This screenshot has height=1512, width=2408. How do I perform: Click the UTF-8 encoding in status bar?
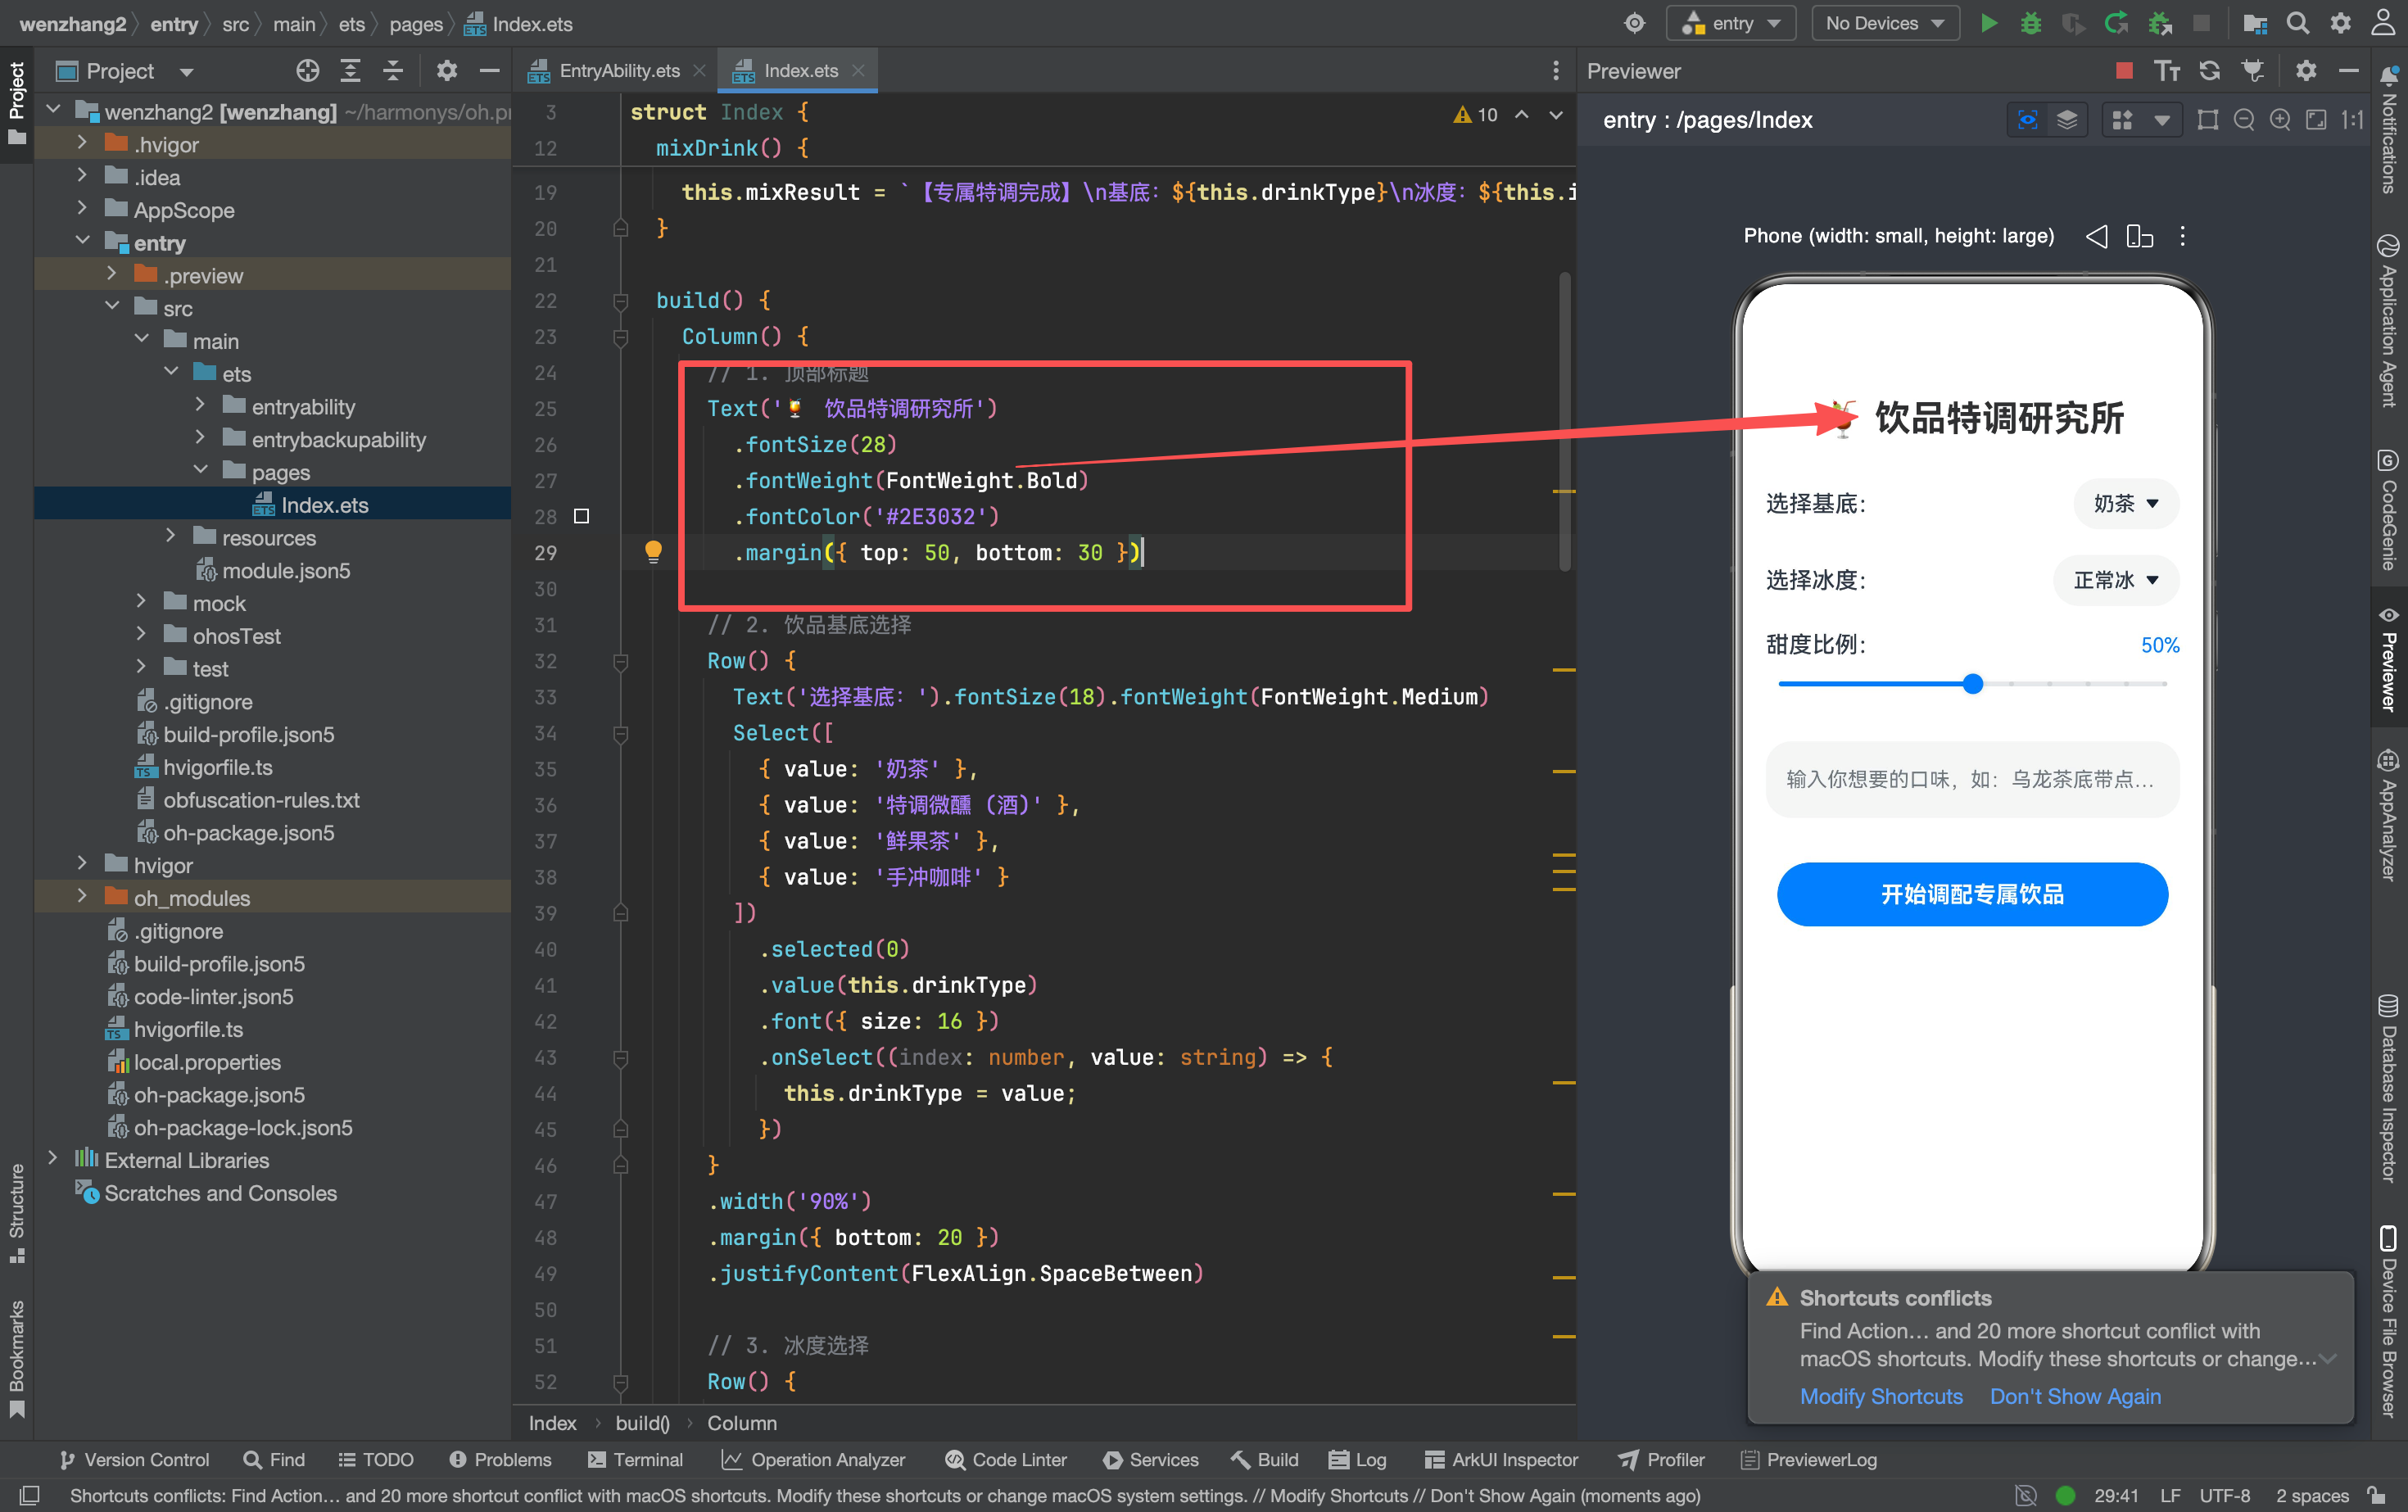pos(2224,1495)
